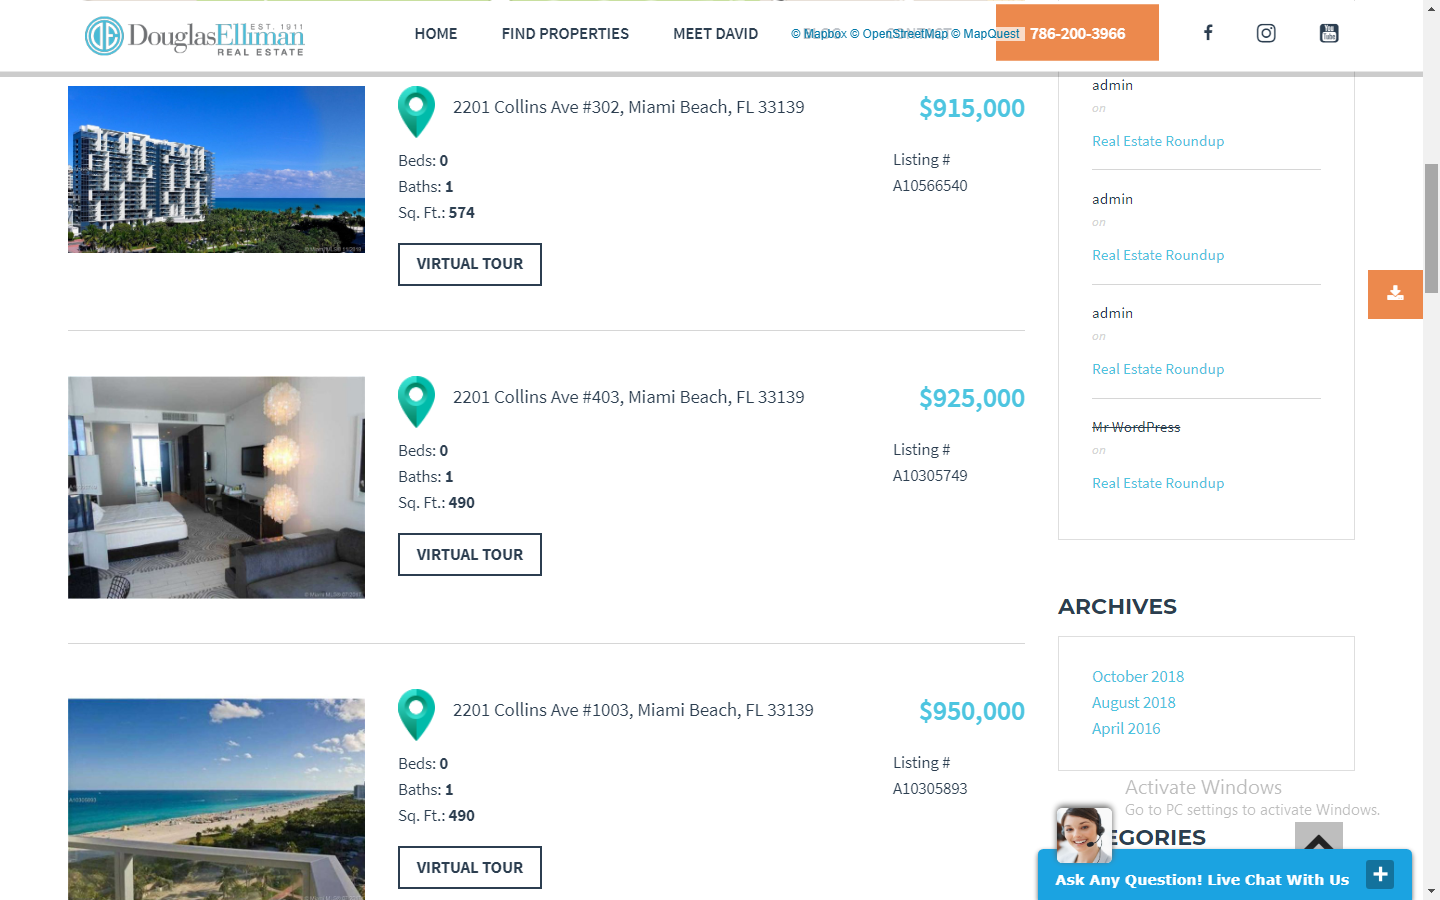Open the April 2016 archive link
The width and height of the screenshot is (1440, 900).
[1126, 729]
